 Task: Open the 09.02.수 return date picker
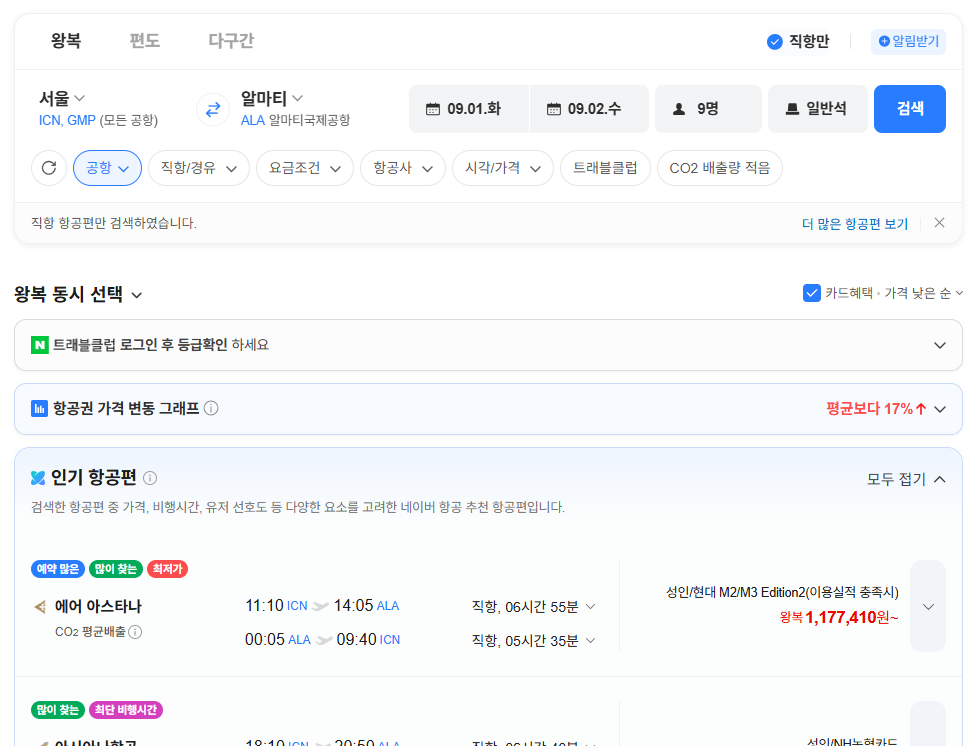point(589,109)
